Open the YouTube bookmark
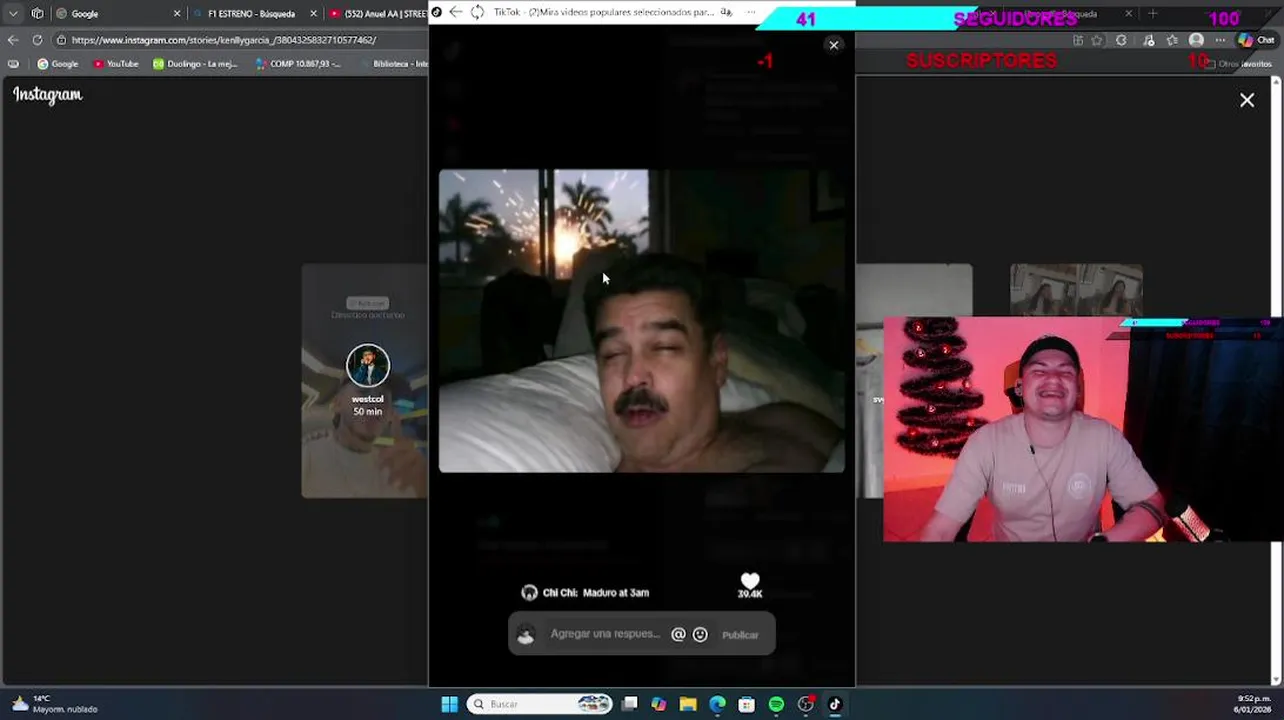The width and height of the screenshot is (1284, 720). 116,64
